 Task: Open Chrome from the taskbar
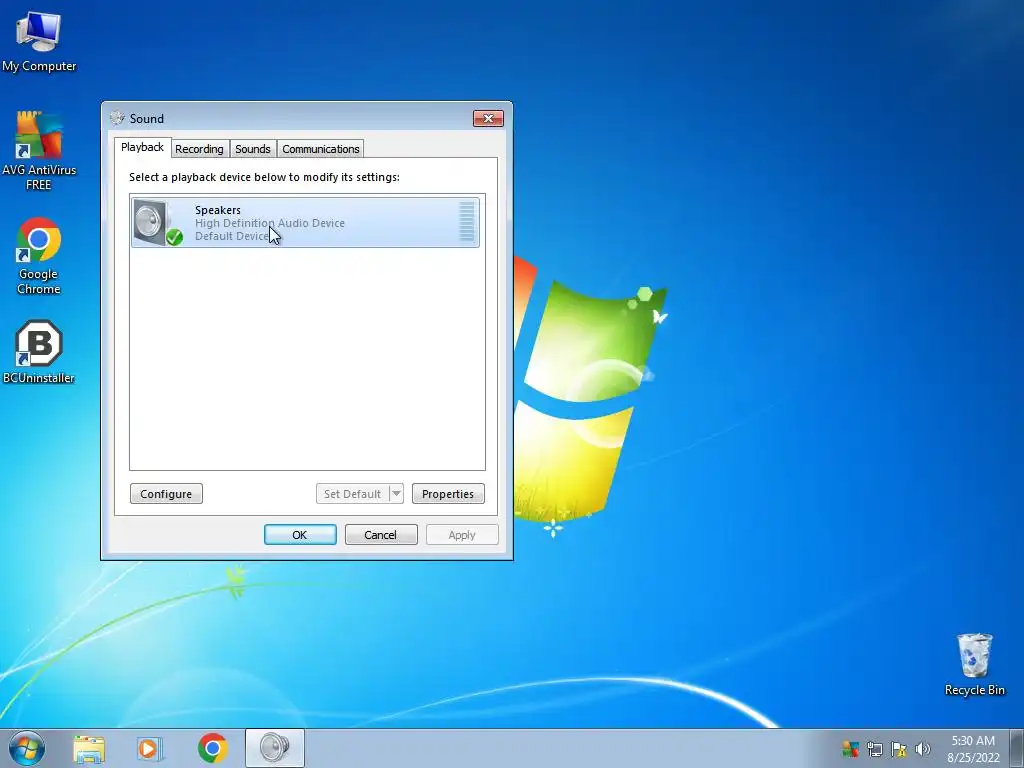[x=212, y=748]
